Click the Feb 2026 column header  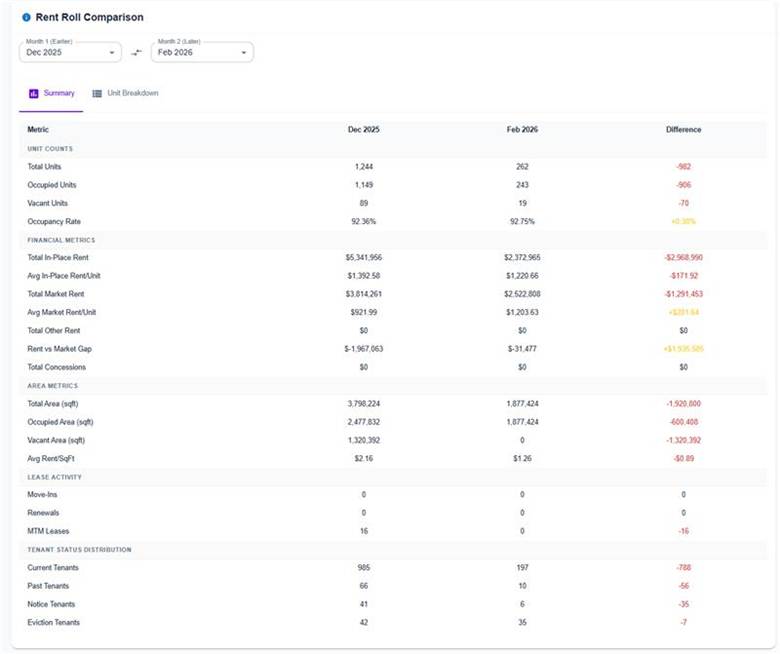(x=522, y=130)
